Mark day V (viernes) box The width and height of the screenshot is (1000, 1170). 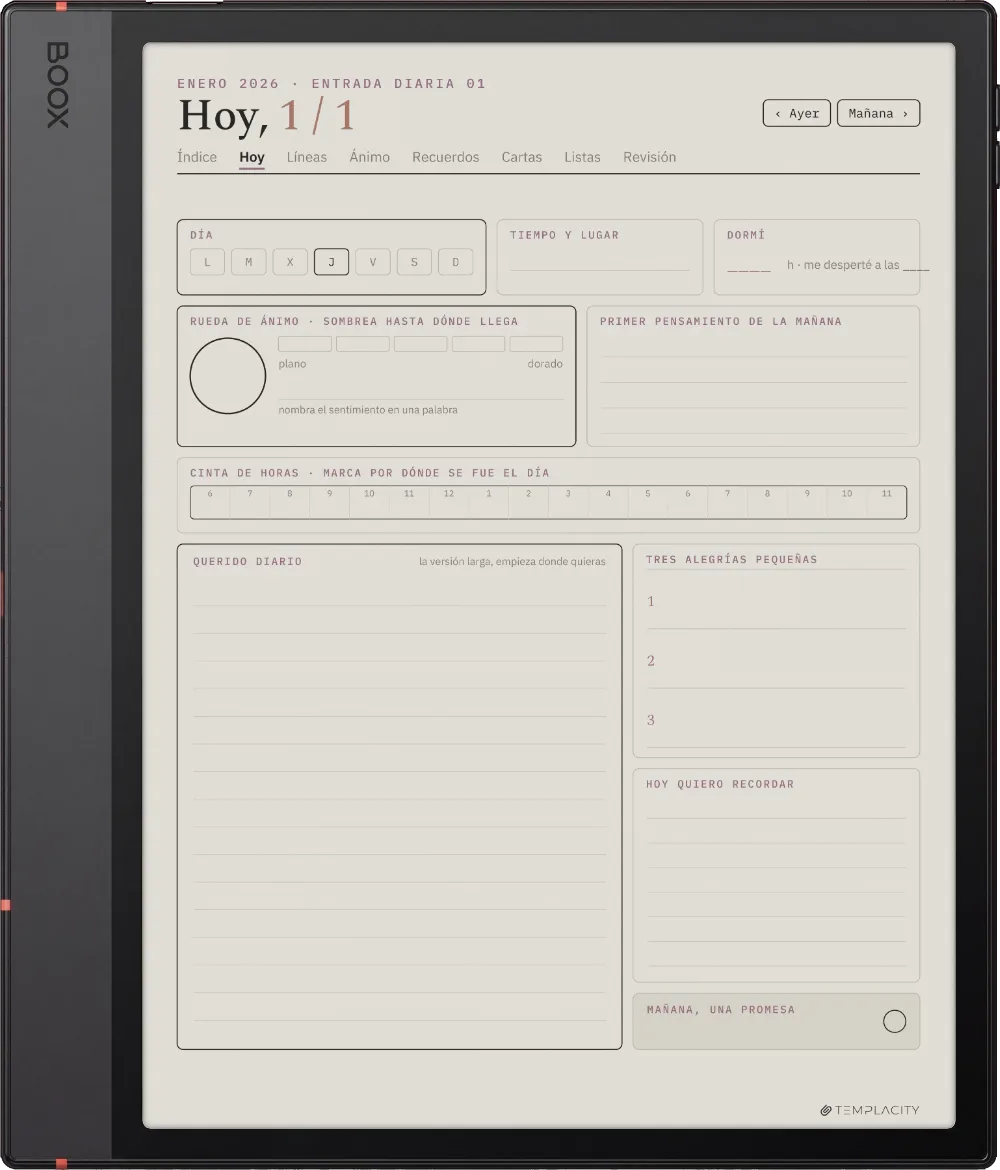click(373, 262)
